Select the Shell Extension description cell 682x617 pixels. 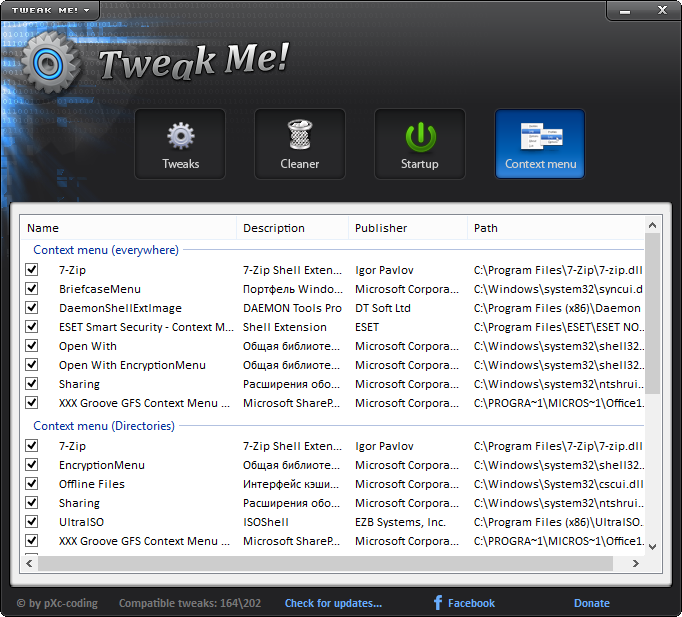click(x=284, y=327)
